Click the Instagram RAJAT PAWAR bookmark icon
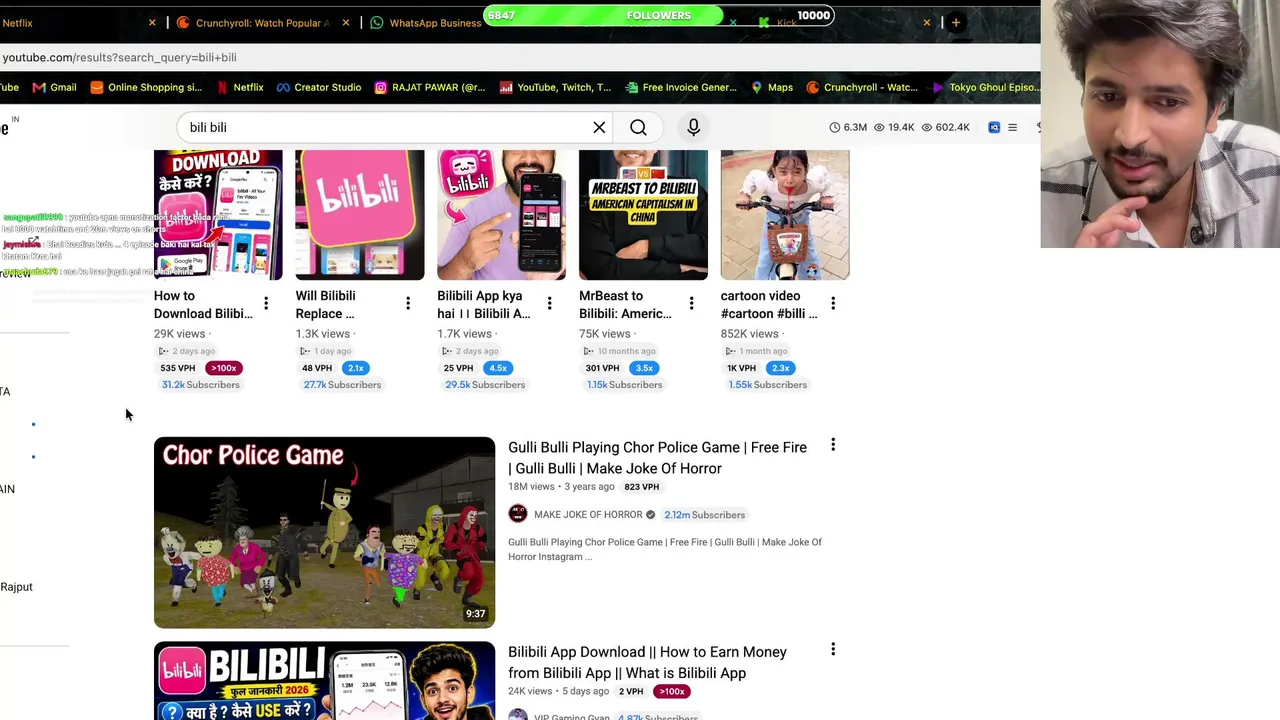 [x=380, y=87]
